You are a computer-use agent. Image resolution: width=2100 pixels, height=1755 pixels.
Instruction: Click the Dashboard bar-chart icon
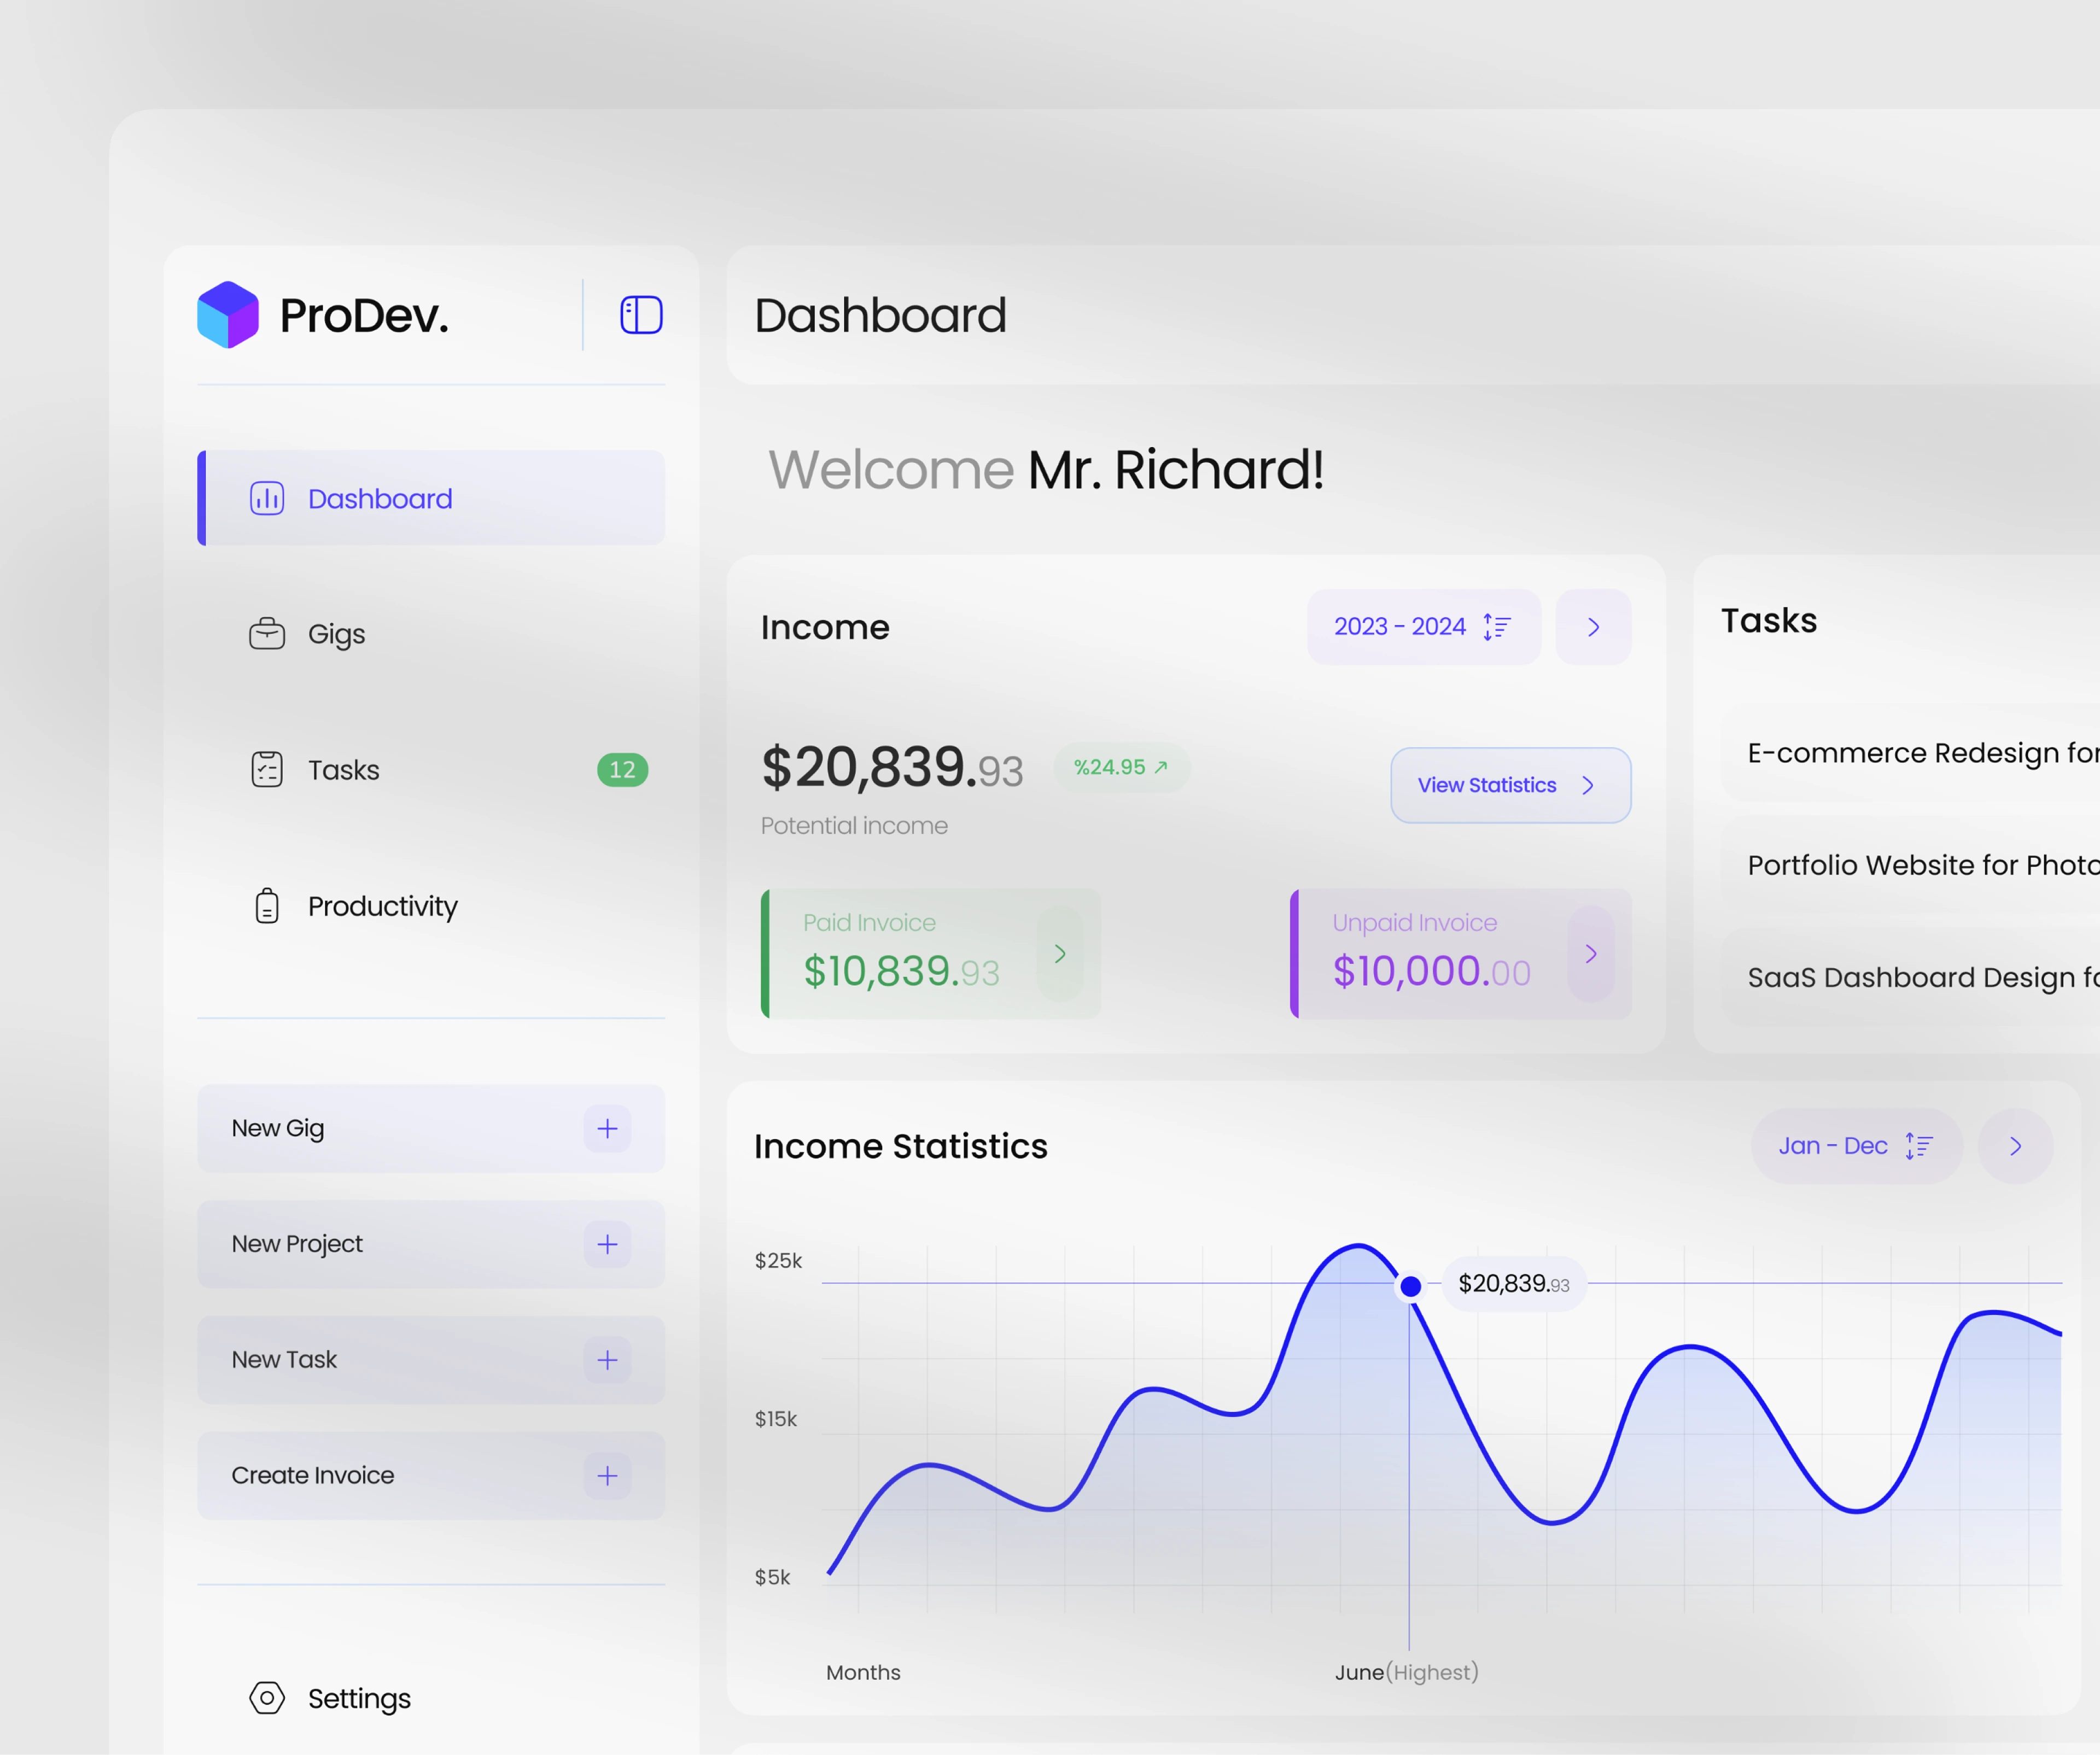click(x=267, y=498)
